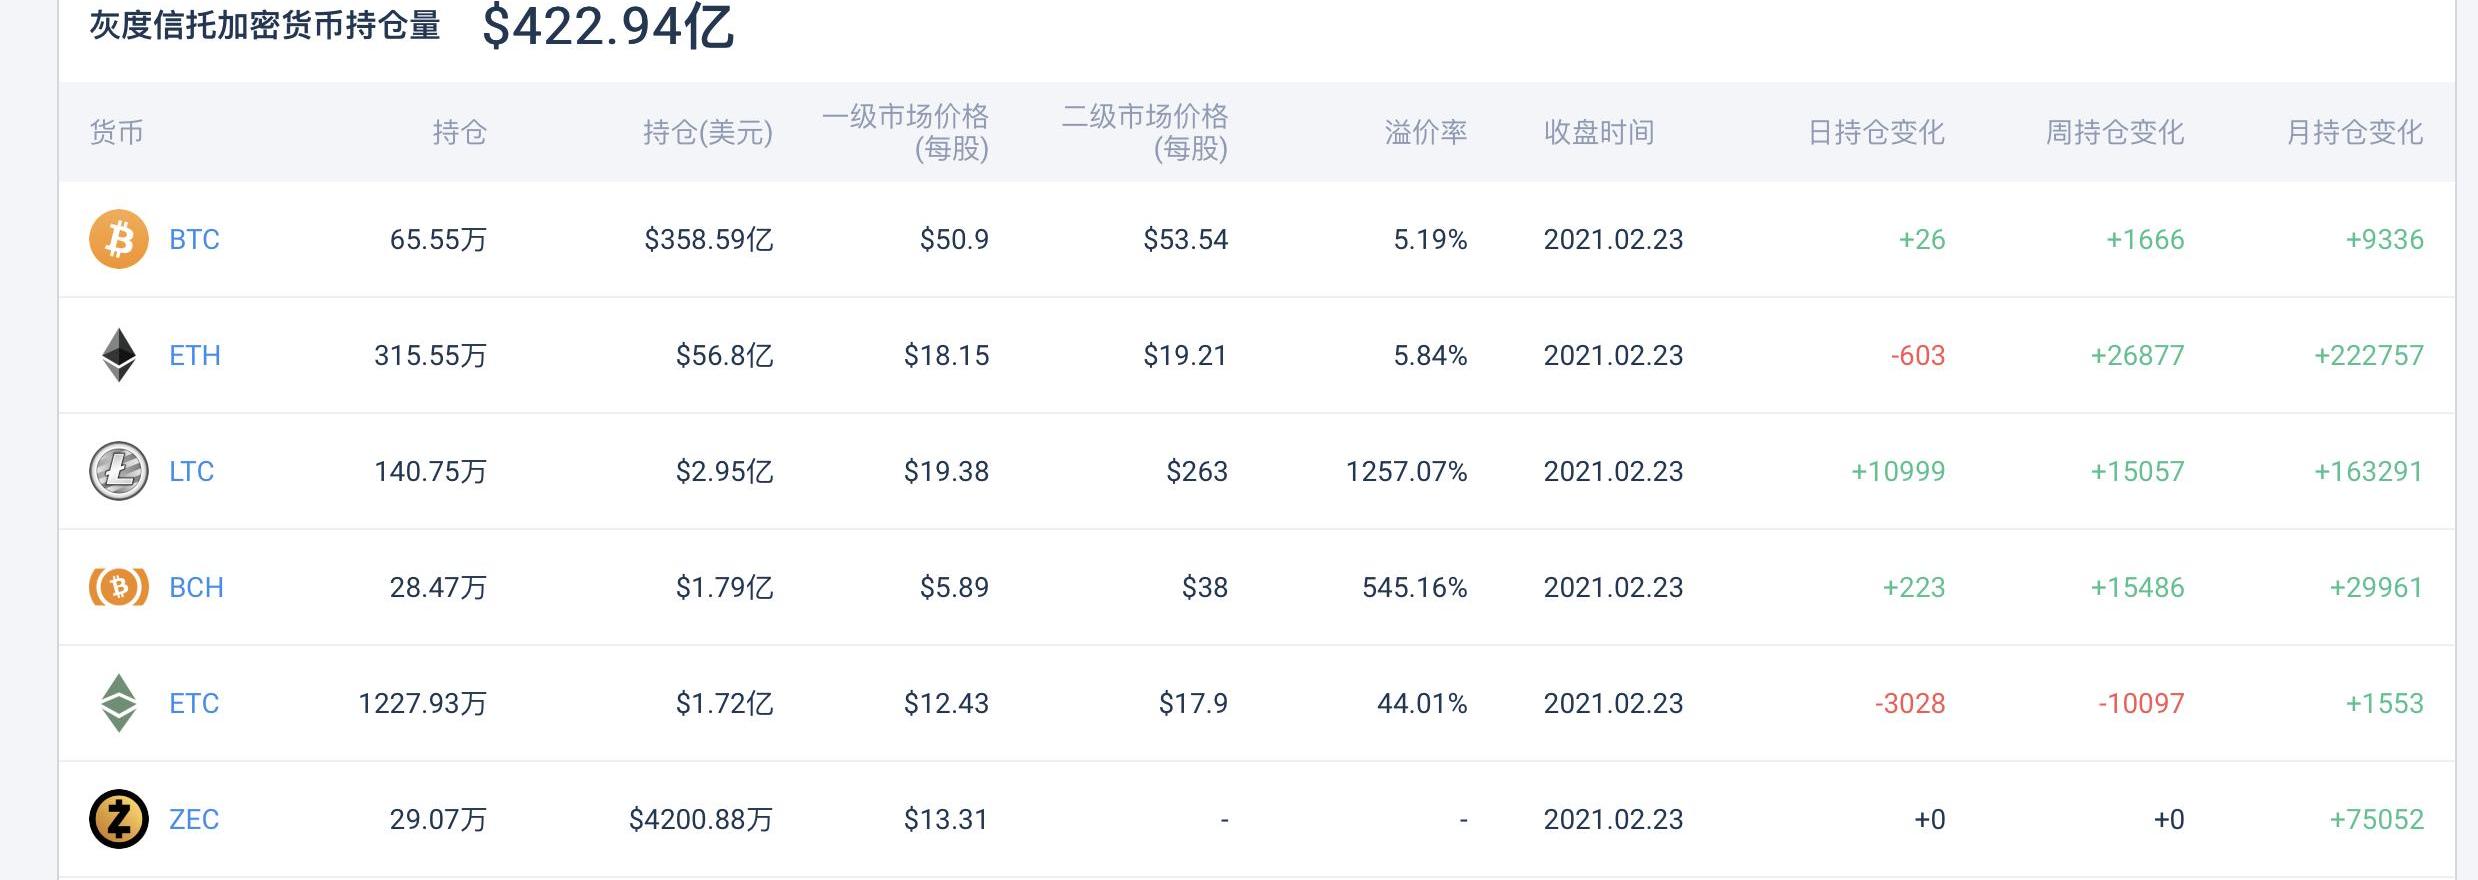Click the Bitcoin Cash icon
This screenshot has width=2478, height=880.
[119, 587]
